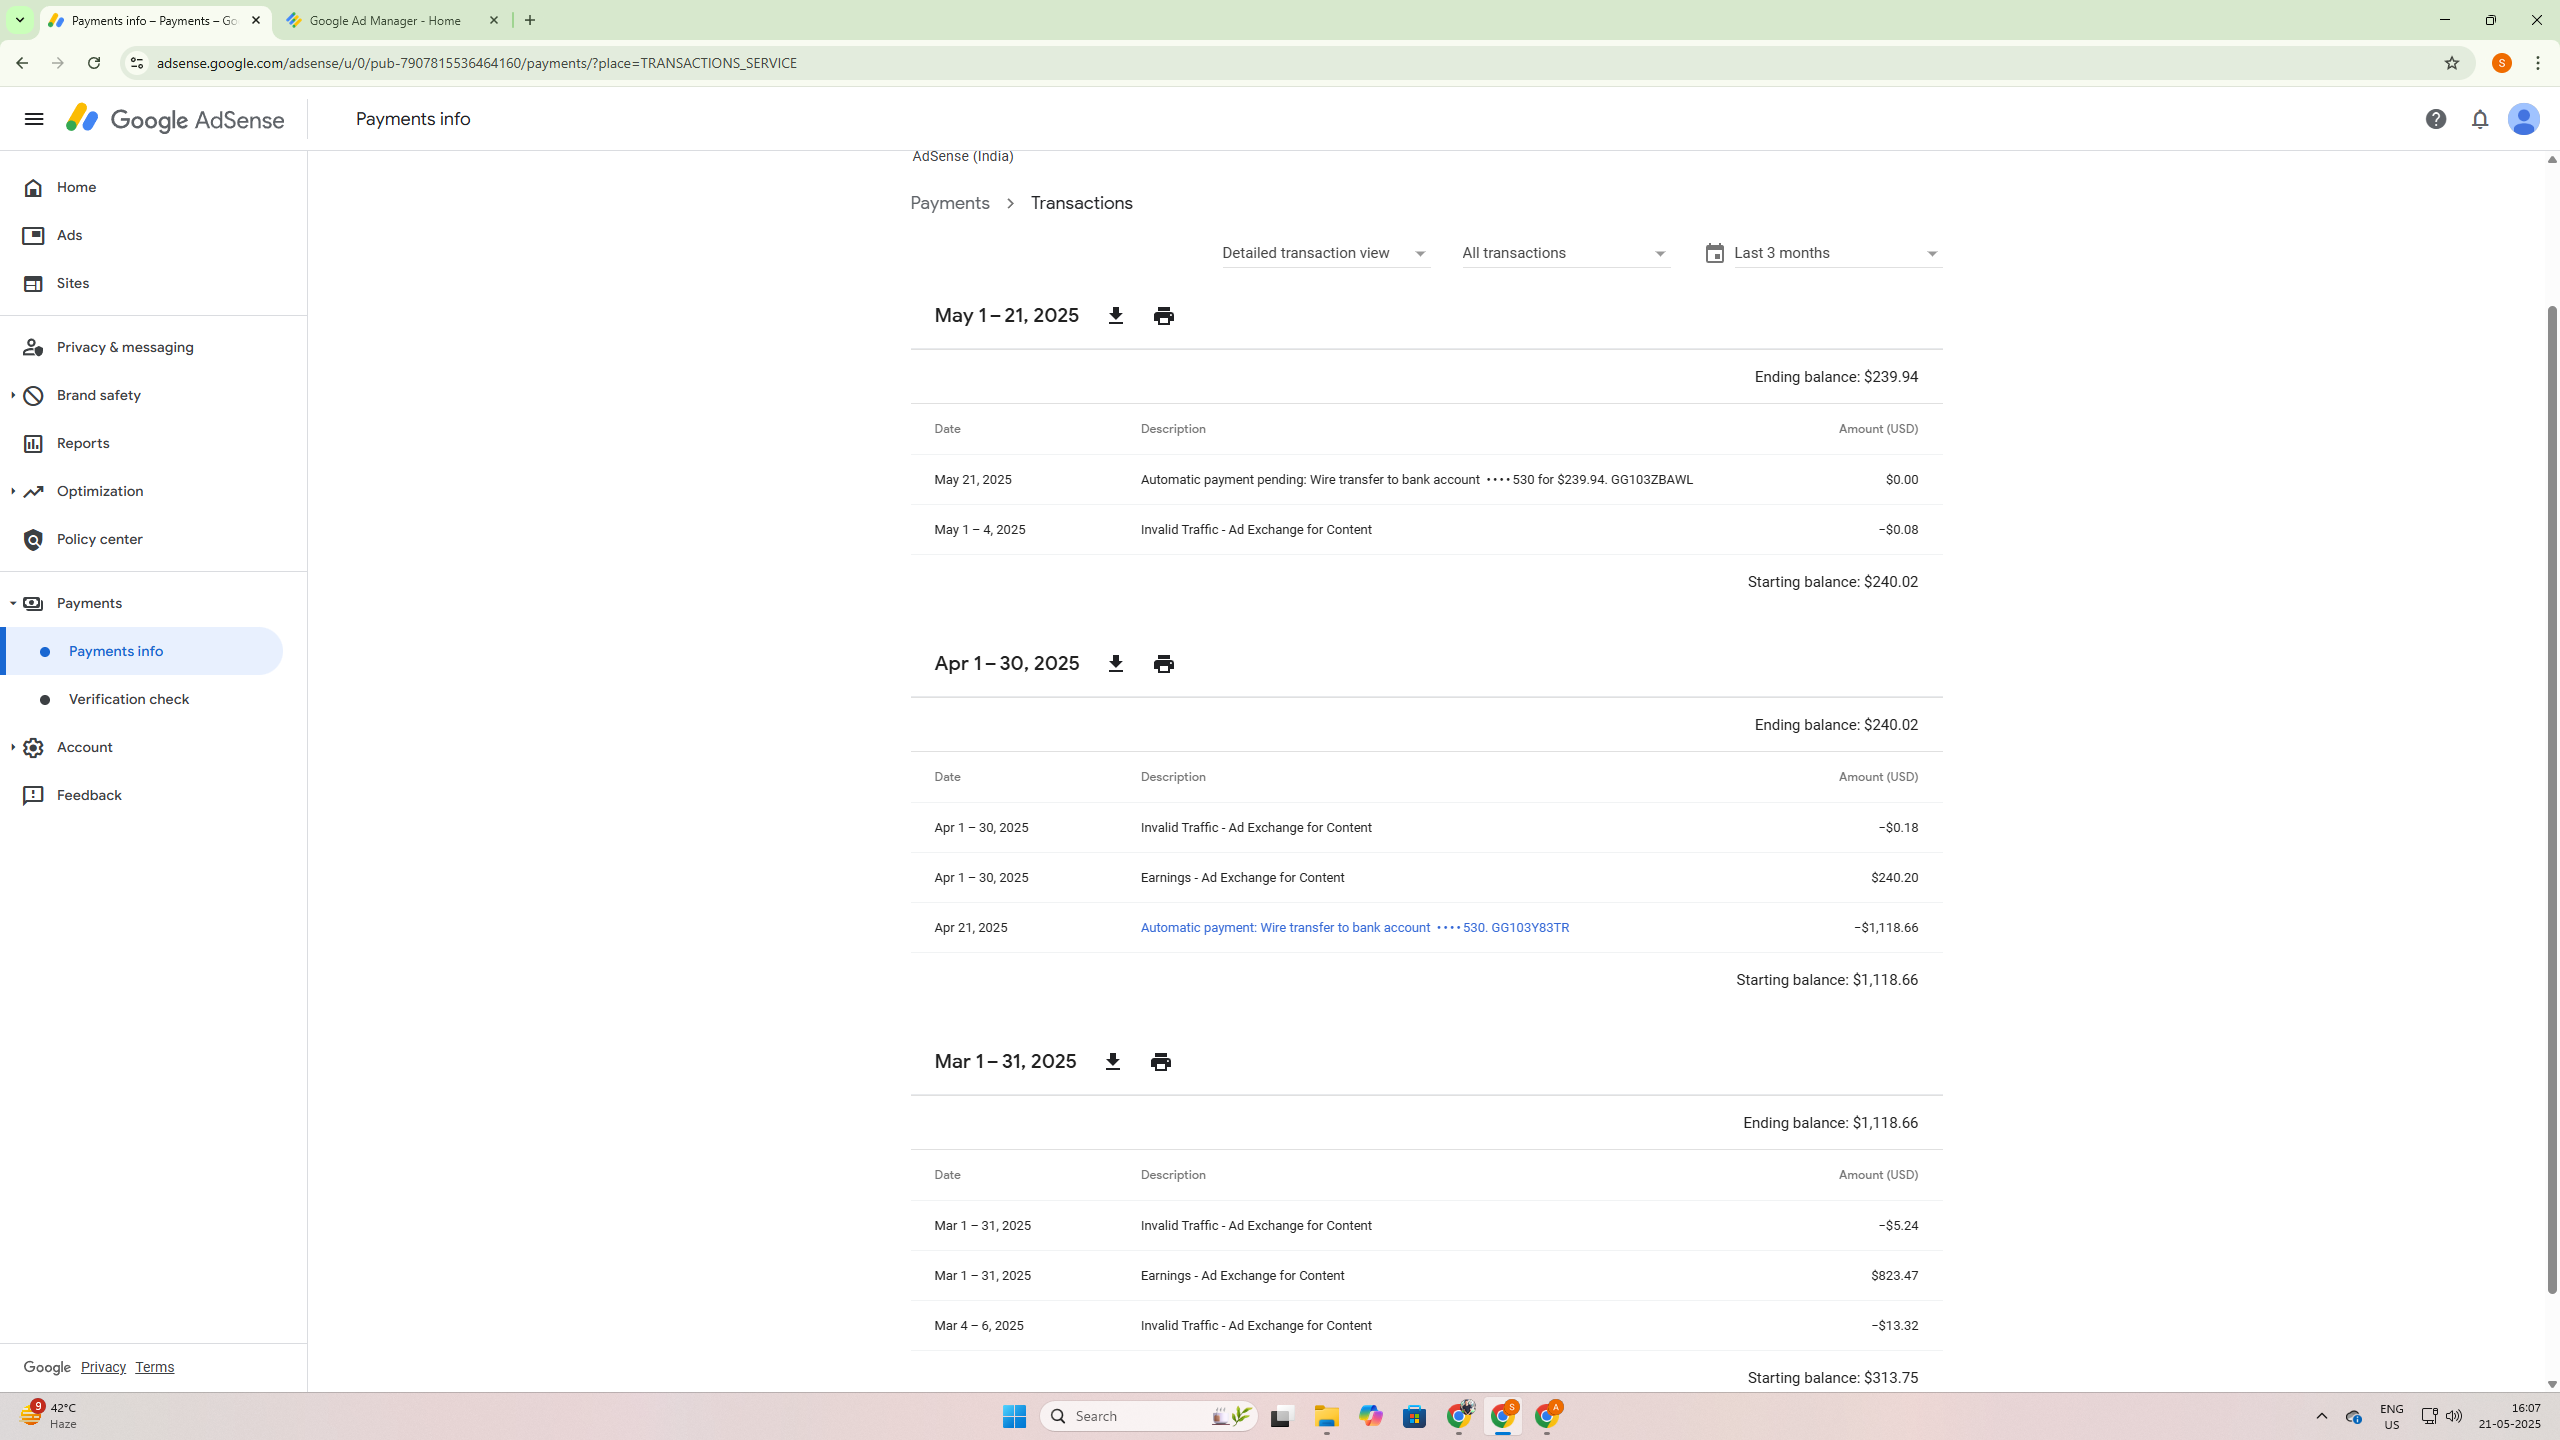Image resolution: width=2560 pixels, height=1440 pixels.
Task: Collapse Payments section
Action: (13, 604)
